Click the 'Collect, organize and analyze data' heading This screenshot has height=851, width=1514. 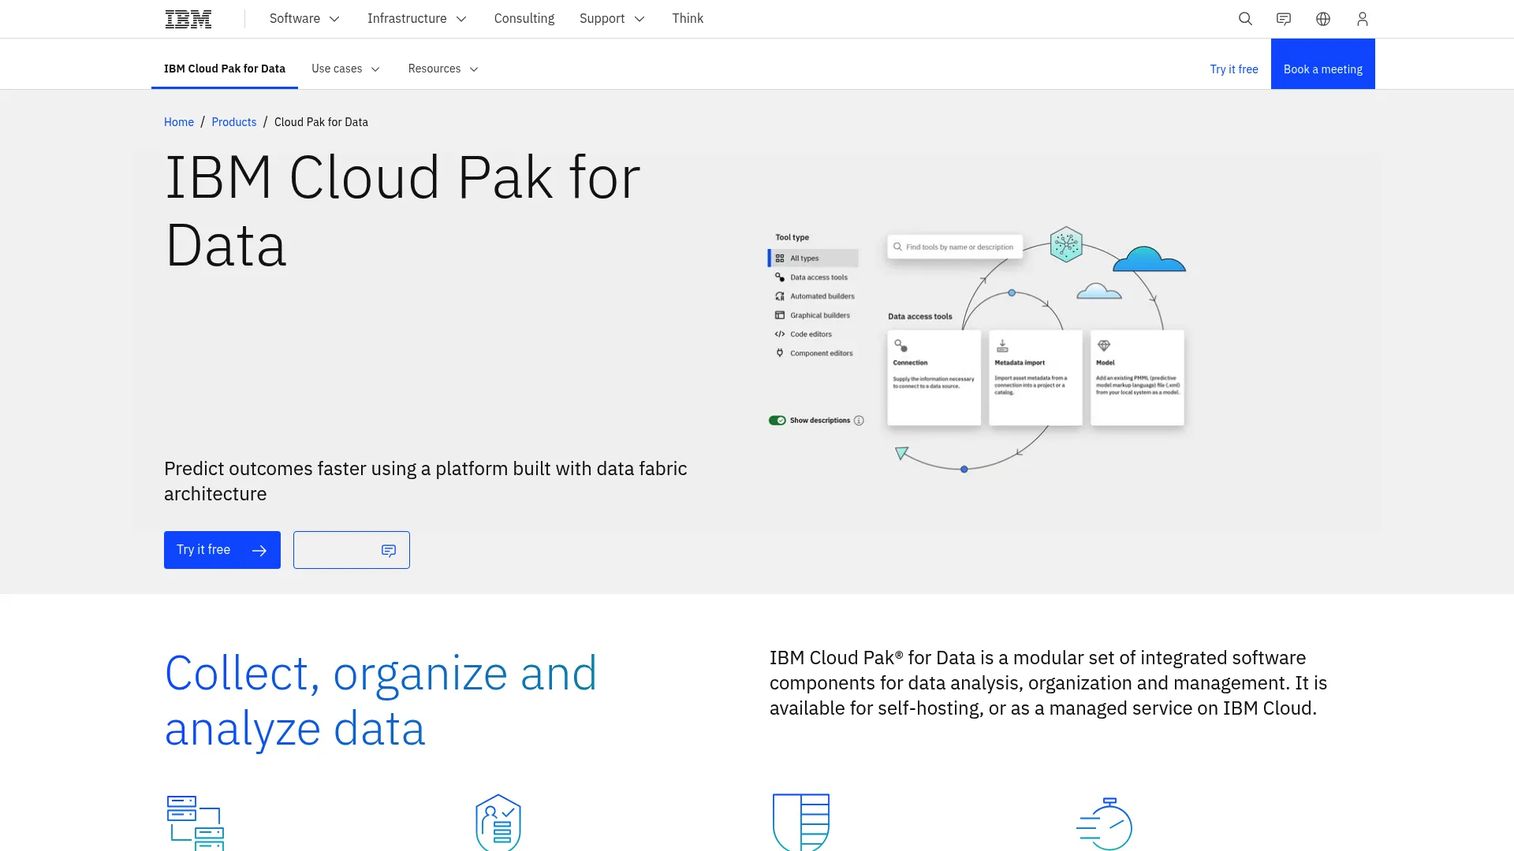(x=380, y=701)
